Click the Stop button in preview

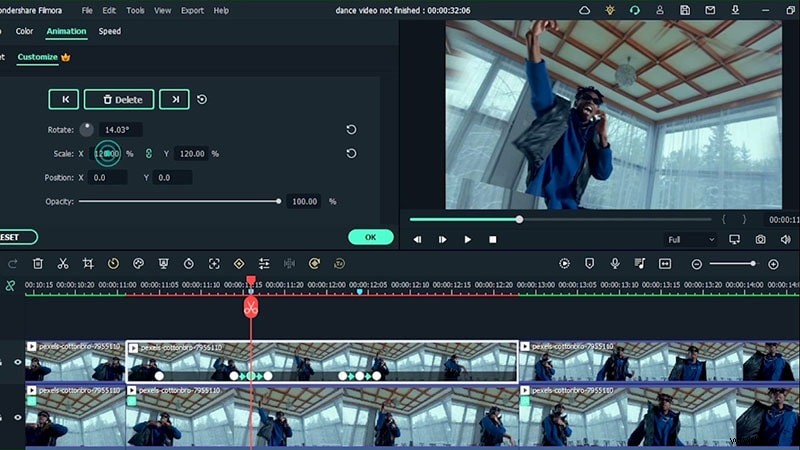point(492,239)
